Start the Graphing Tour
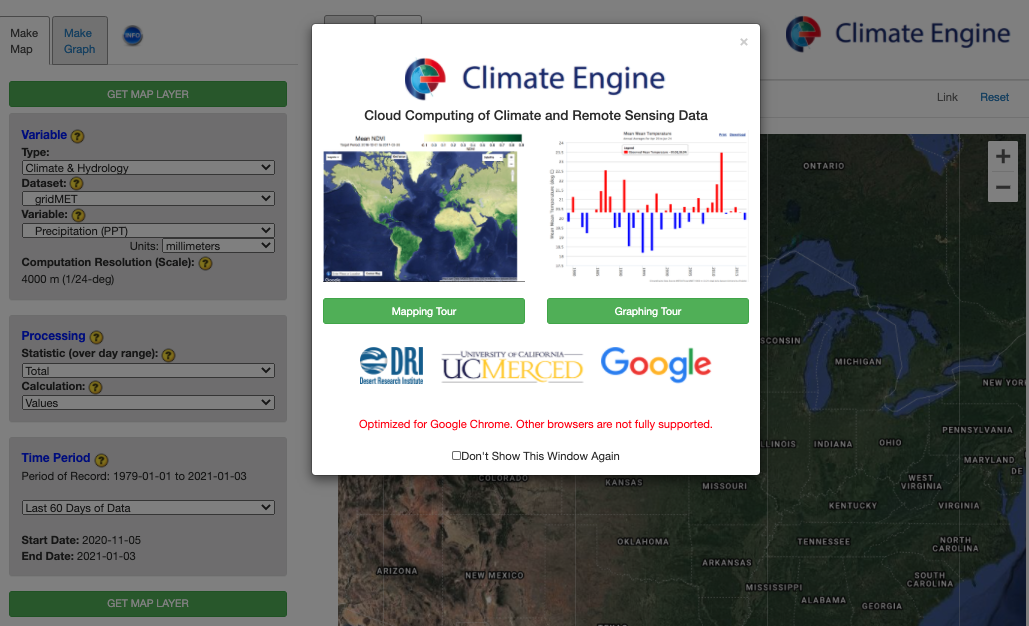The width and height of the screenshot is (1029, 626). [648, 311]
